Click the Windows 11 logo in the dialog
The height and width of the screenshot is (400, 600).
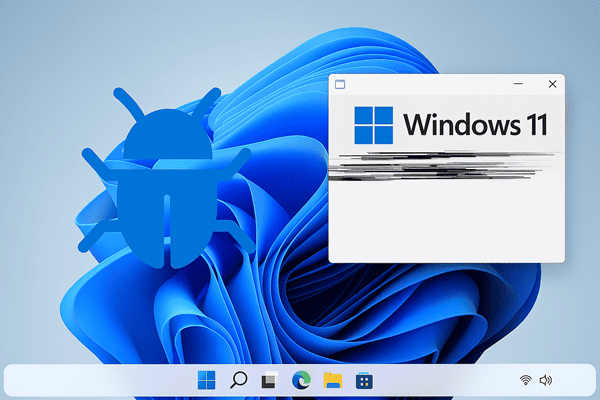[373, 125]
